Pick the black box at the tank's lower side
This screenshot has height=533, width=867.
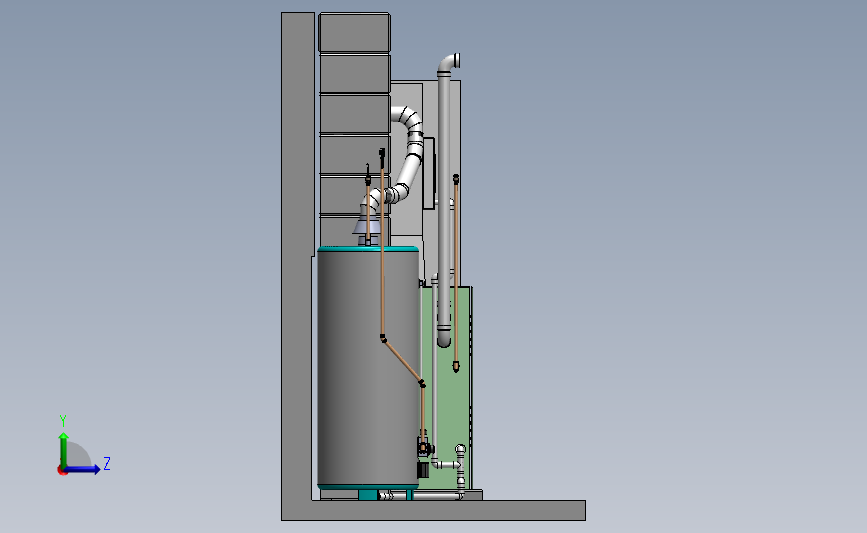pos(422,471)
